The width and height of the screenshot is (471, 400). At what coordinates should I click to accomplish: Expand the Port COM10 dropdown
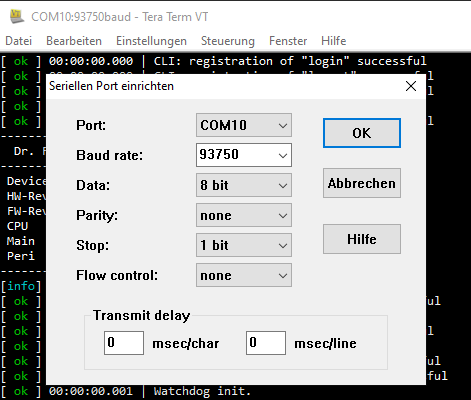(x=244, y=125)
